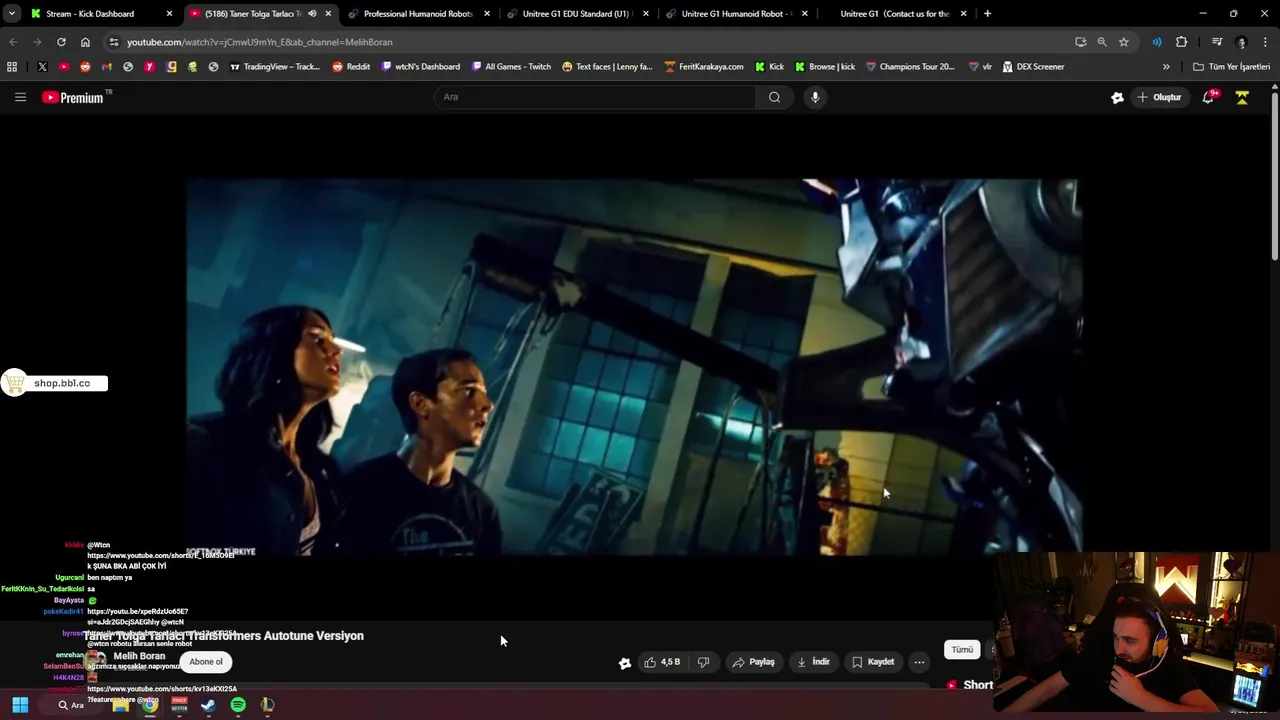Open the Oluştur create menu
Screen dimensions: 1280x720
[1160, 97]
